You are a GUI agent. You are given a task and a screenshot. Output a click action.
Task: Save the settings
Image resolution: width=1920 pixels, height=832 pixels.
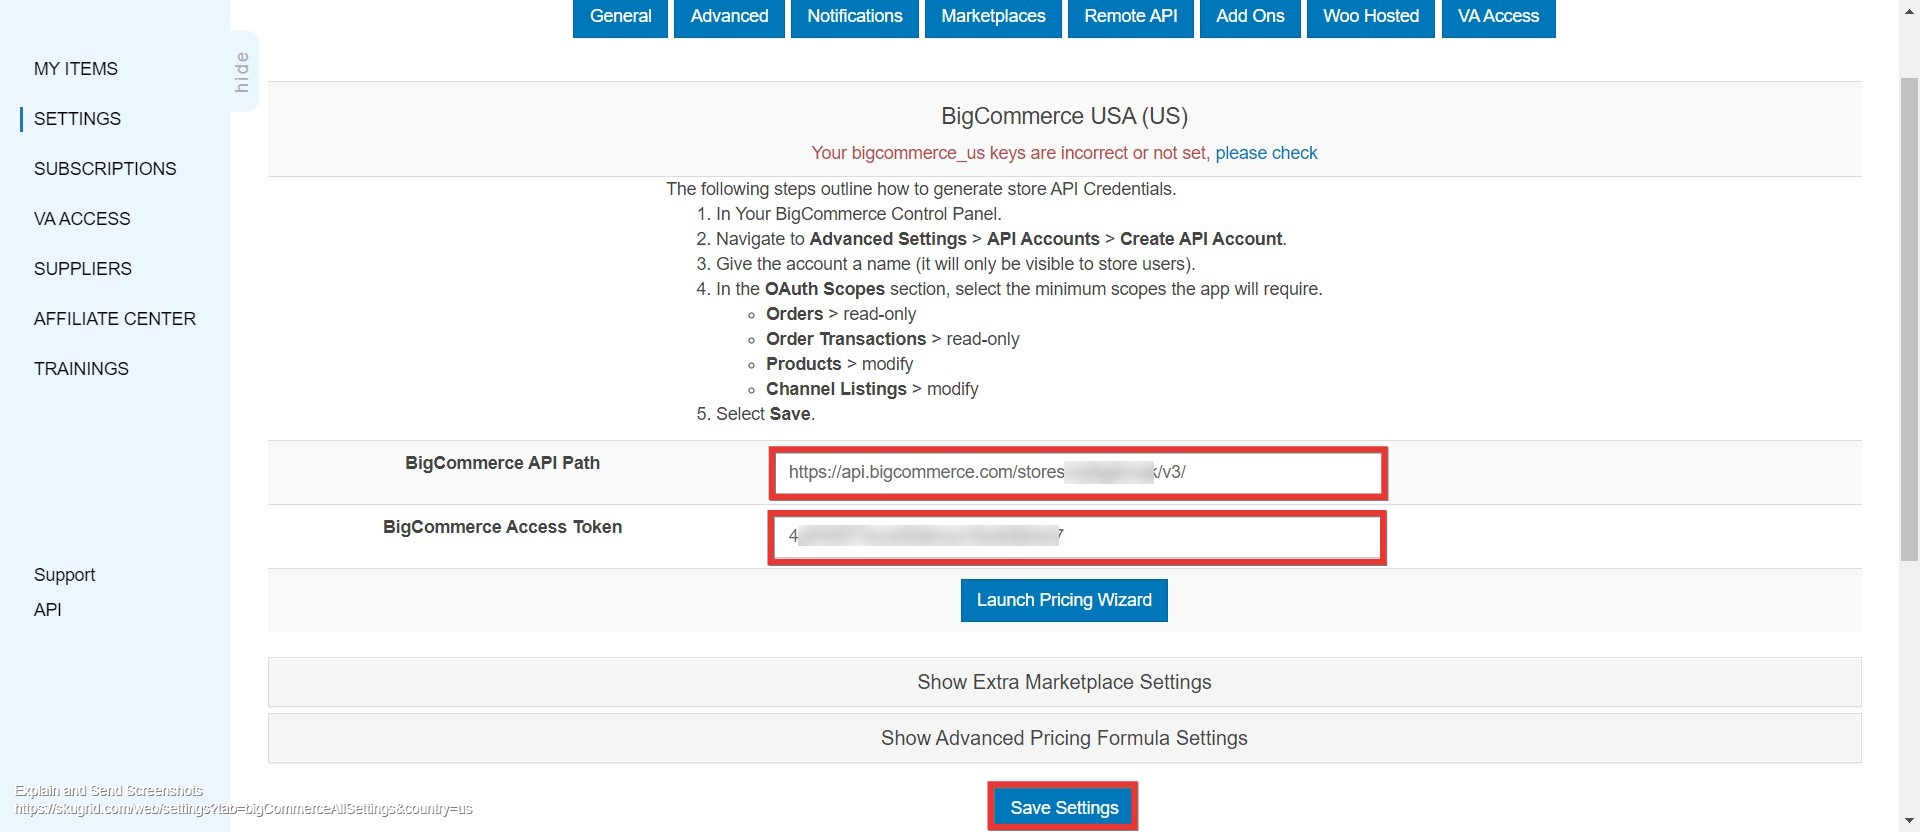click(1064, 807)
